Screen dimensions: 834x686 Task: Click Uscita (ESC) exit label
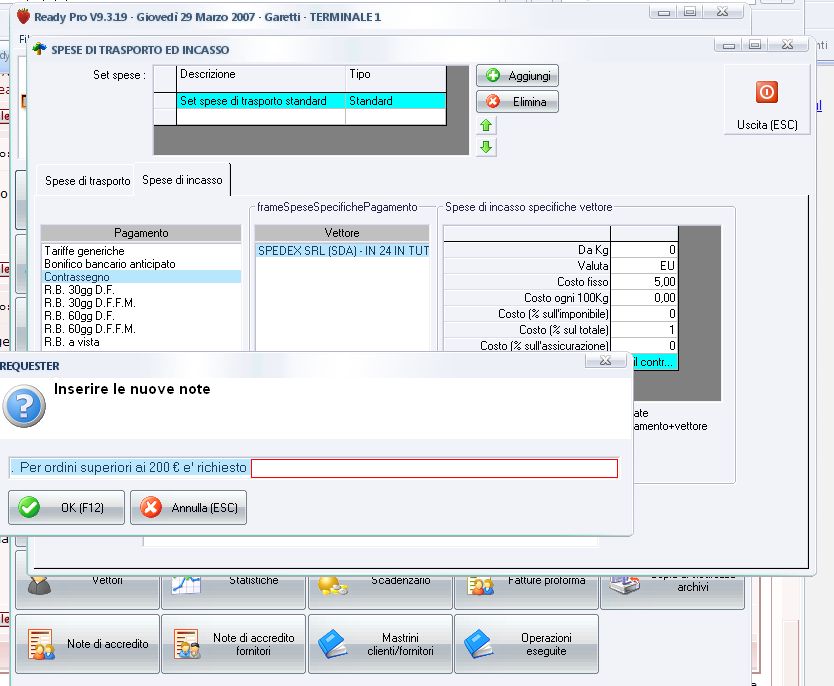767,125
